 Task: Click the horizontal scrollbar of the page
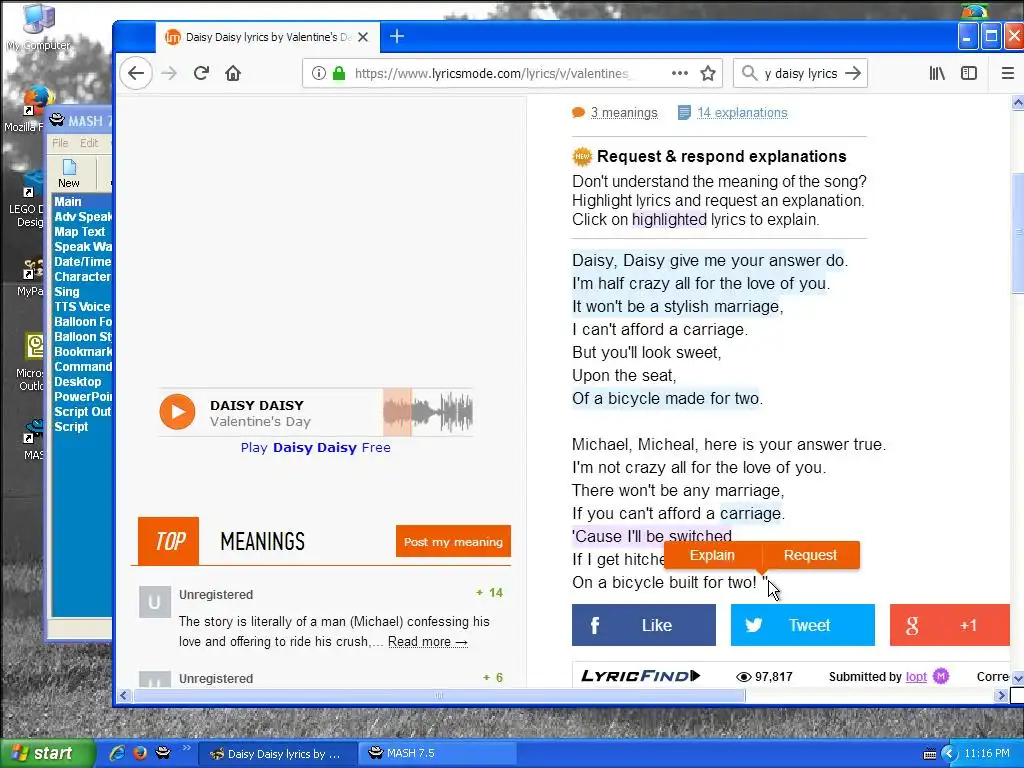pos(439,696)
